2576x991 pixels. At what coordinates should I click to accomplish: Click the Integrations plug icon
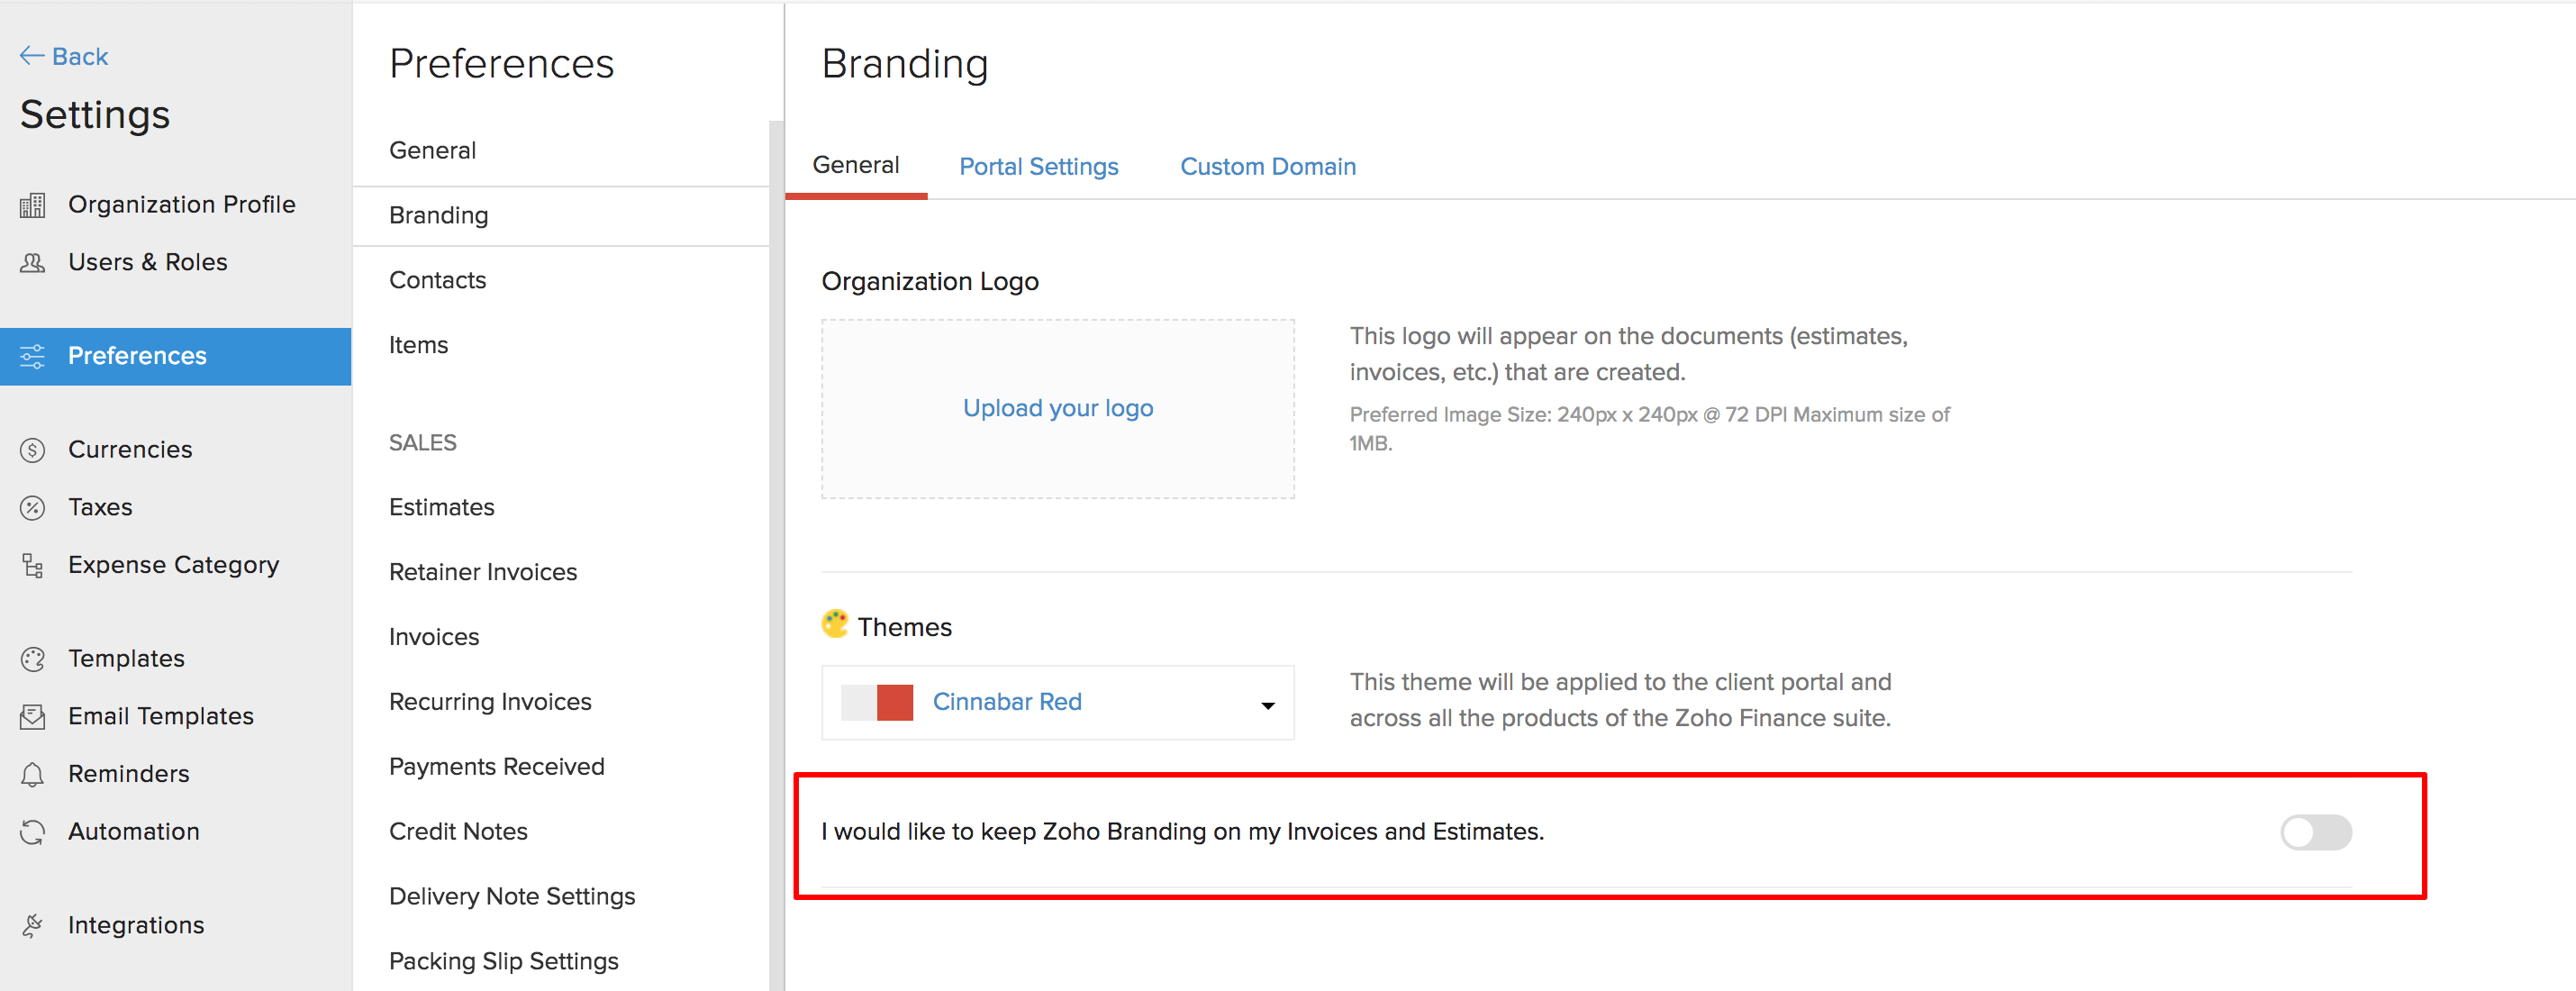tap(32, 926)
